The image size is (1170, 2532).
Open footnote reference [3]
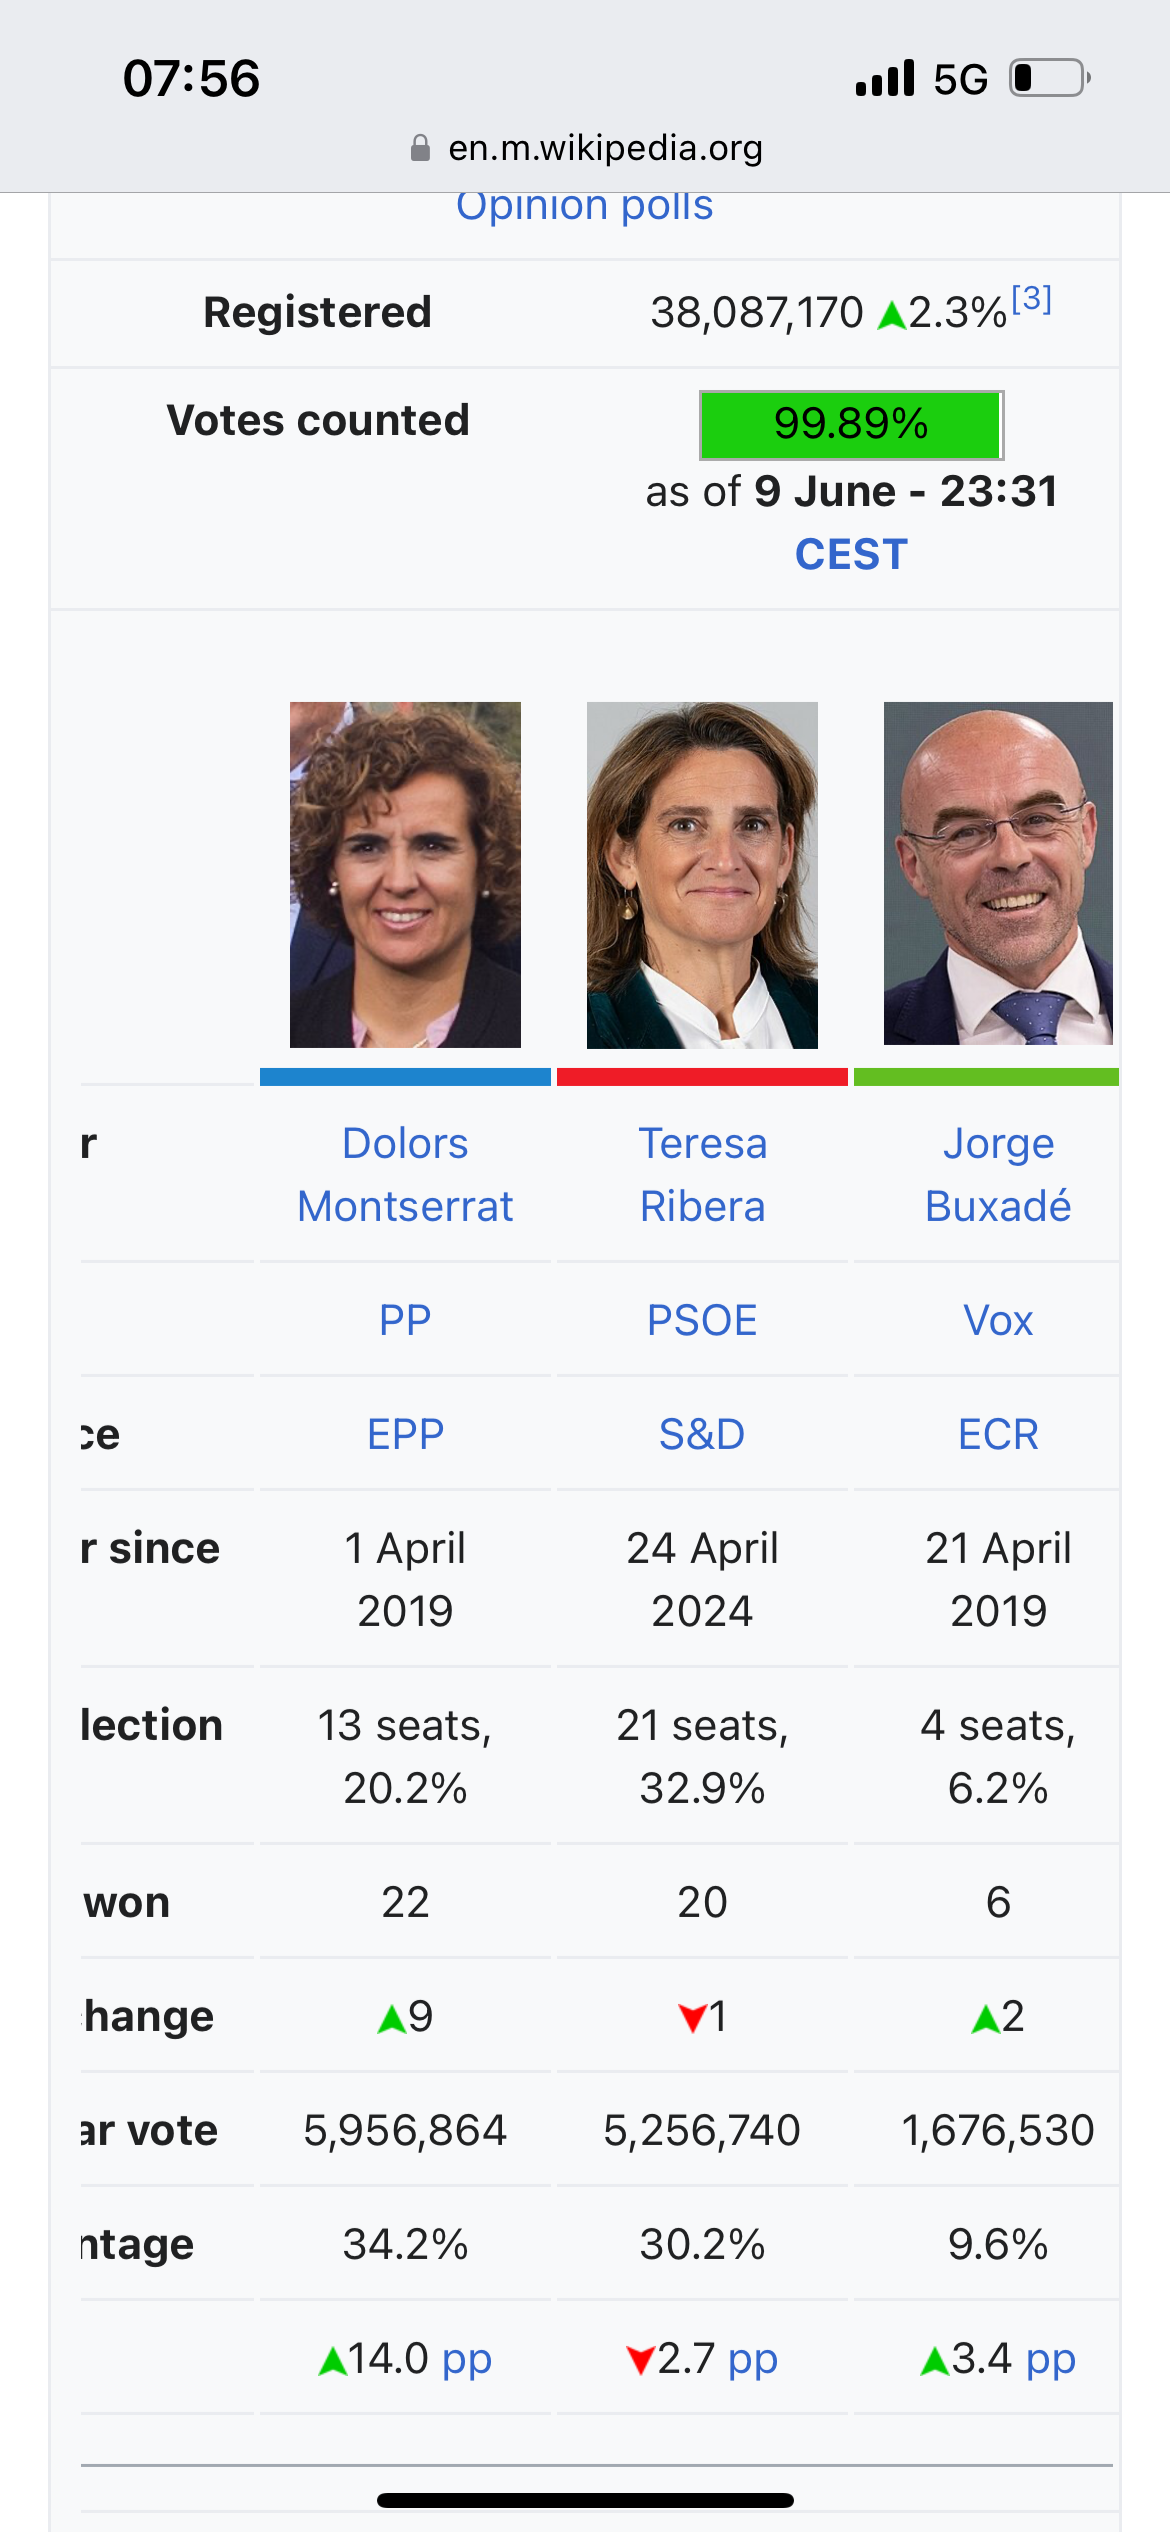(x=1031, y=299)
